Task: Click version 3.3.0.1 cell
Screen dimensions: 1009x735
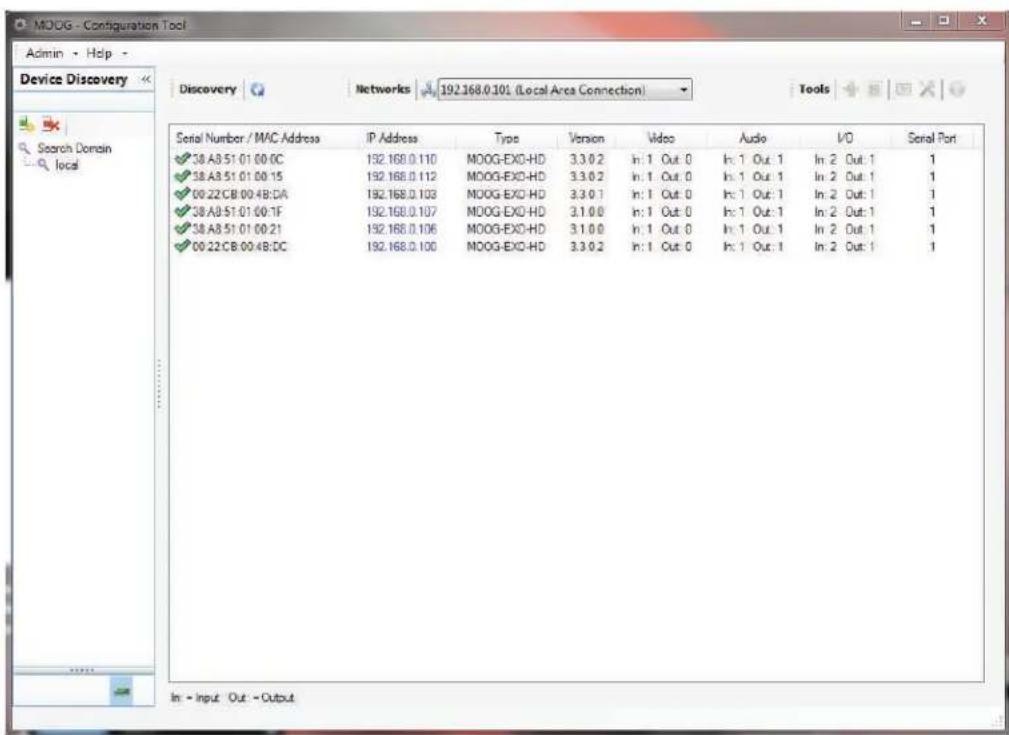Action: tap(586, 194)
